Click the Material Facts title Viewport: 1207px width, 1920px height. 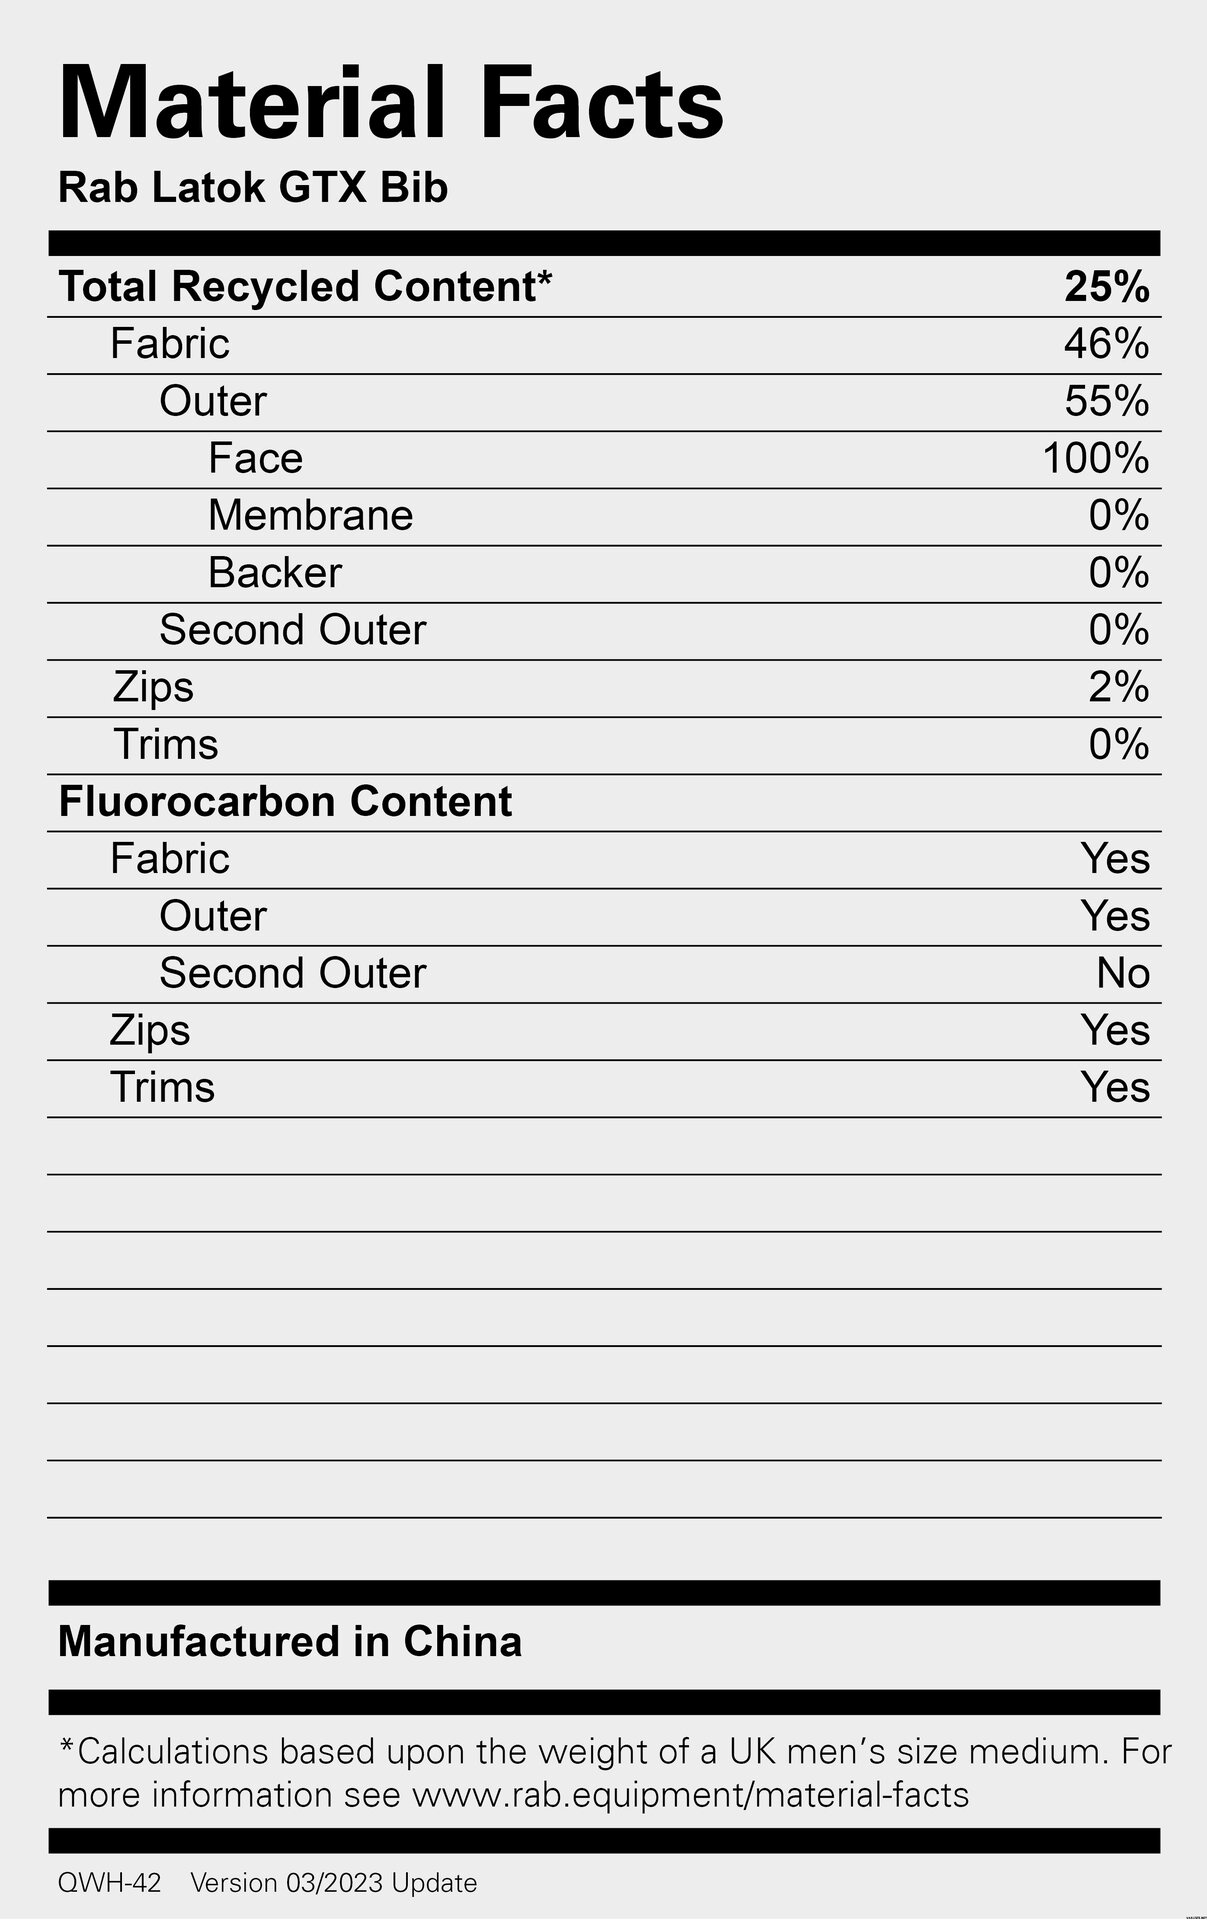[x=391, y=103]
